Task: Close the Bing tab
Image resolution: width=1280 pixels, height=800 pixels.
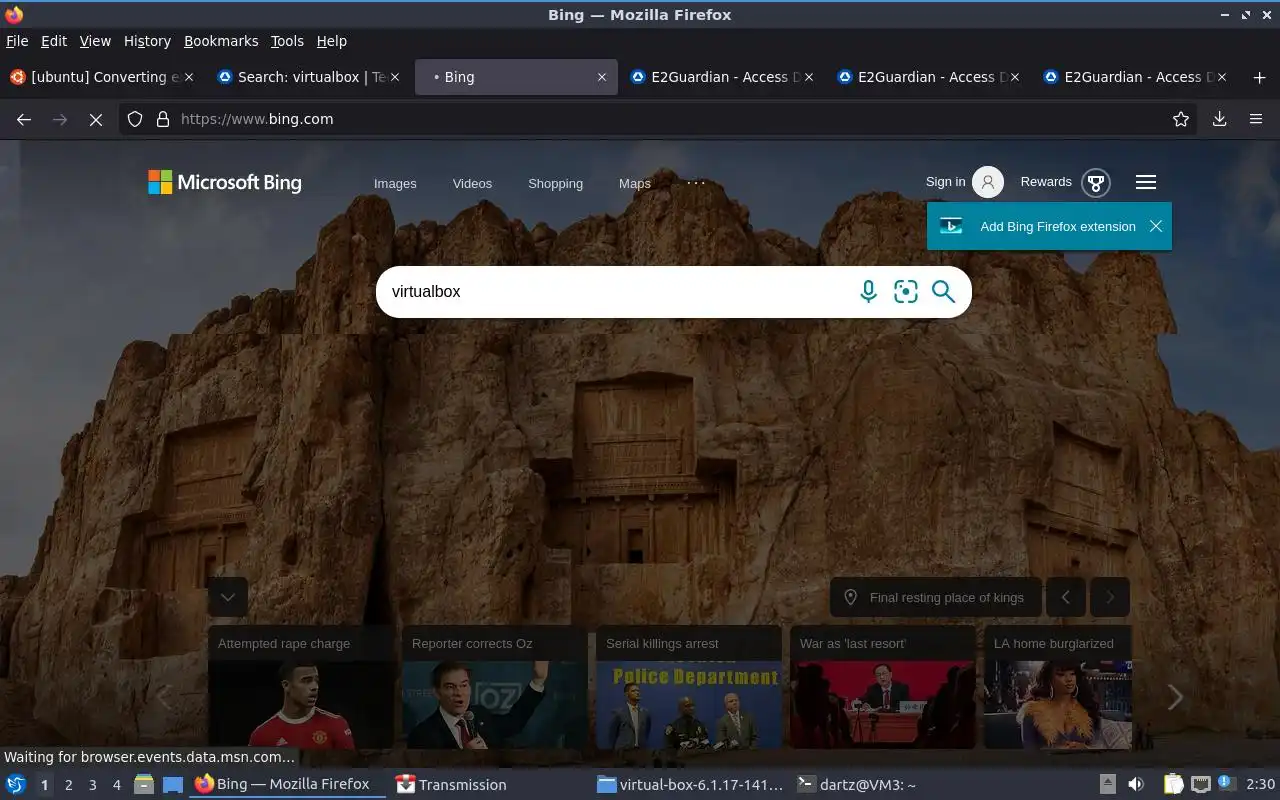Action: 601,77
